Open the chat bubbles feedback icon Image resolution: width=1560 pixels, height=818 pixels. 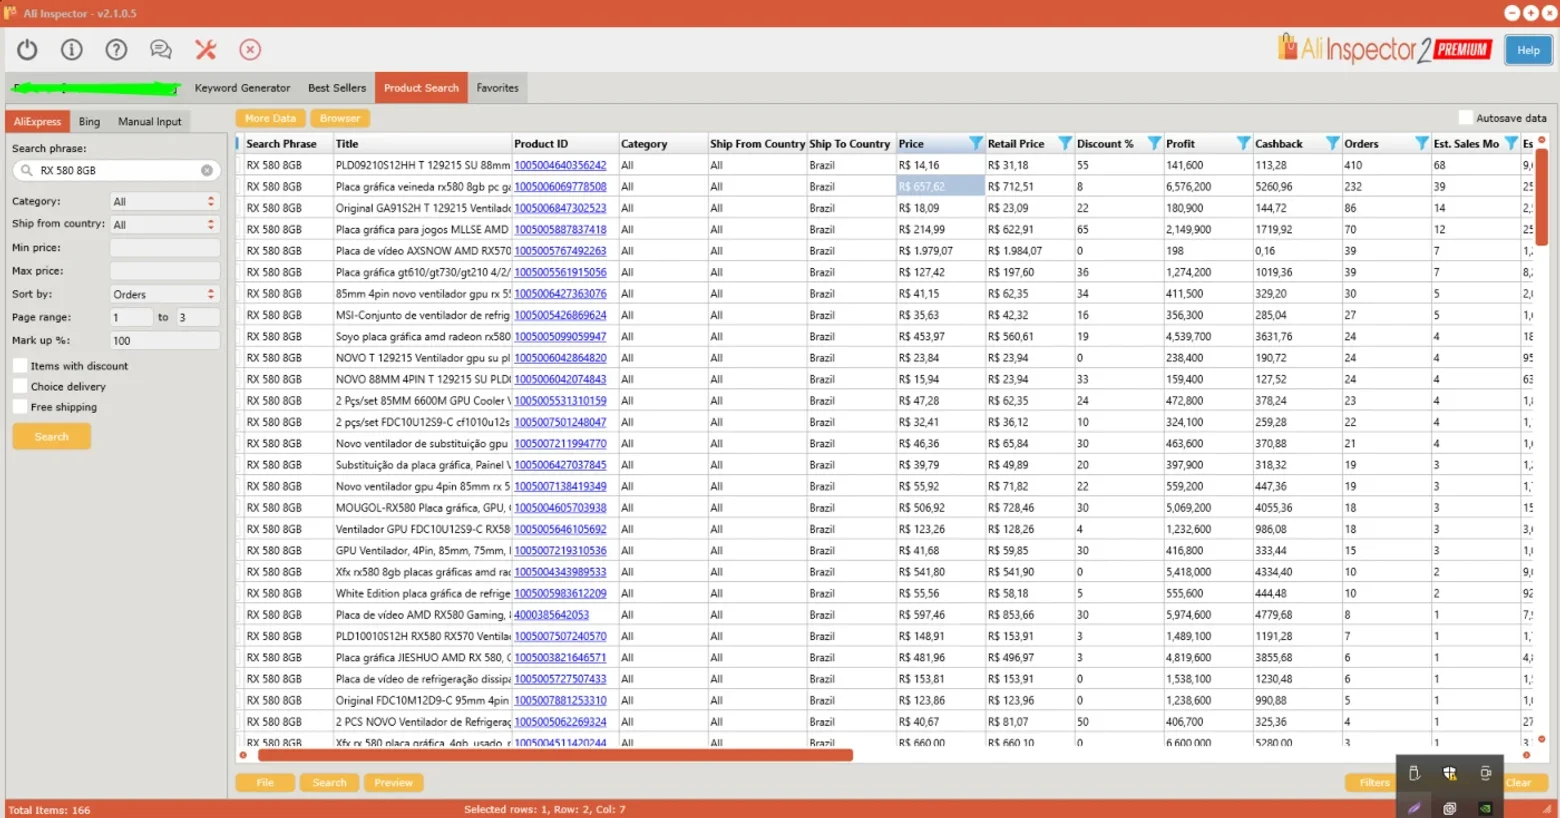(160, 49)
